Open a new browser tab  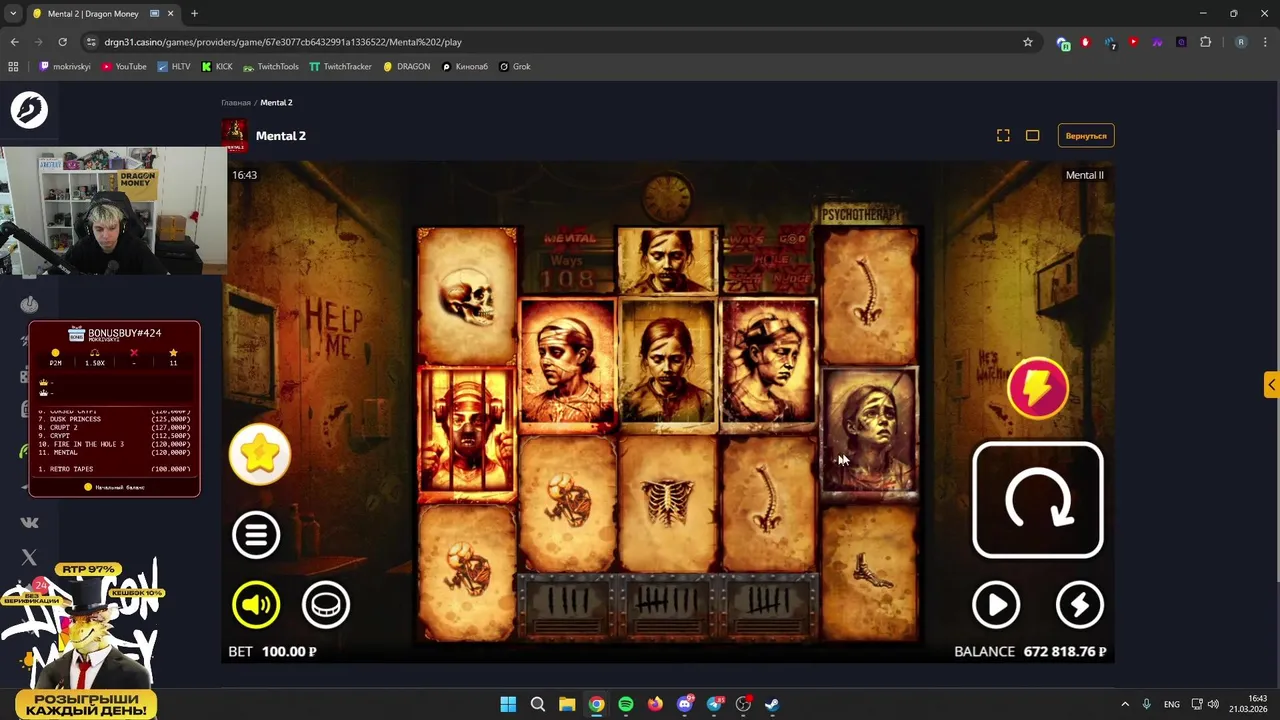194,14
